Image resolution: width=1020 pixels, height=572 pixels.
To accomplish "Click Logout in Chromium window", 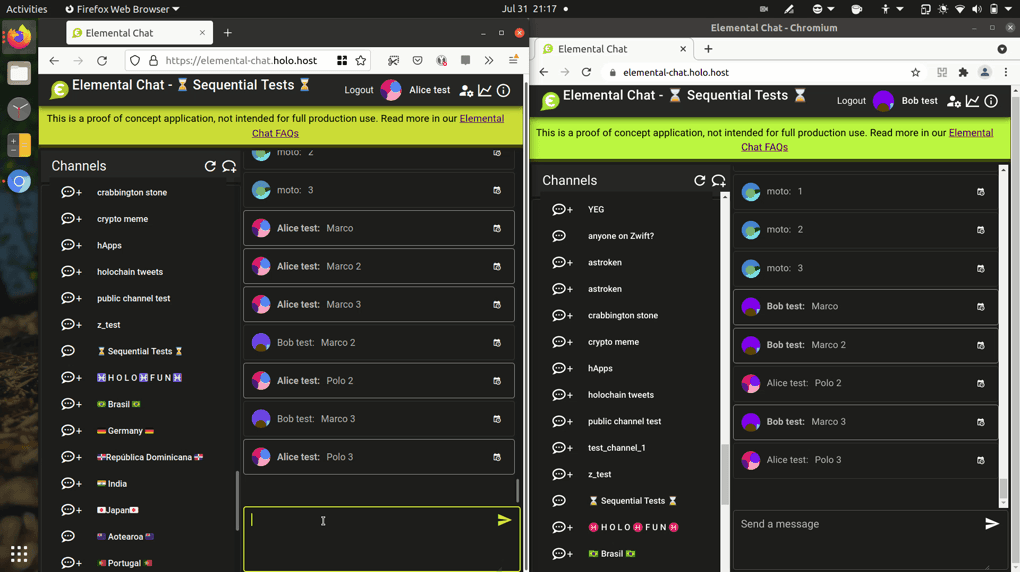I will point(851,101).
